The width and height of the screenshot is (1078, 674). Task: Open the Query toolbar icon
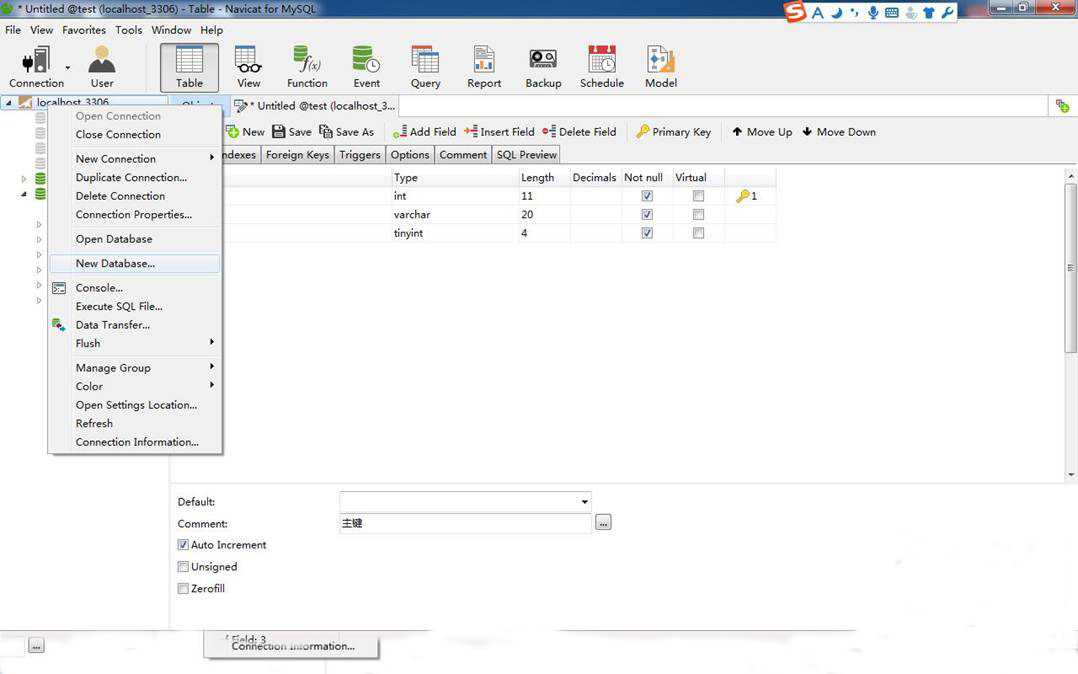click(425, 67)
